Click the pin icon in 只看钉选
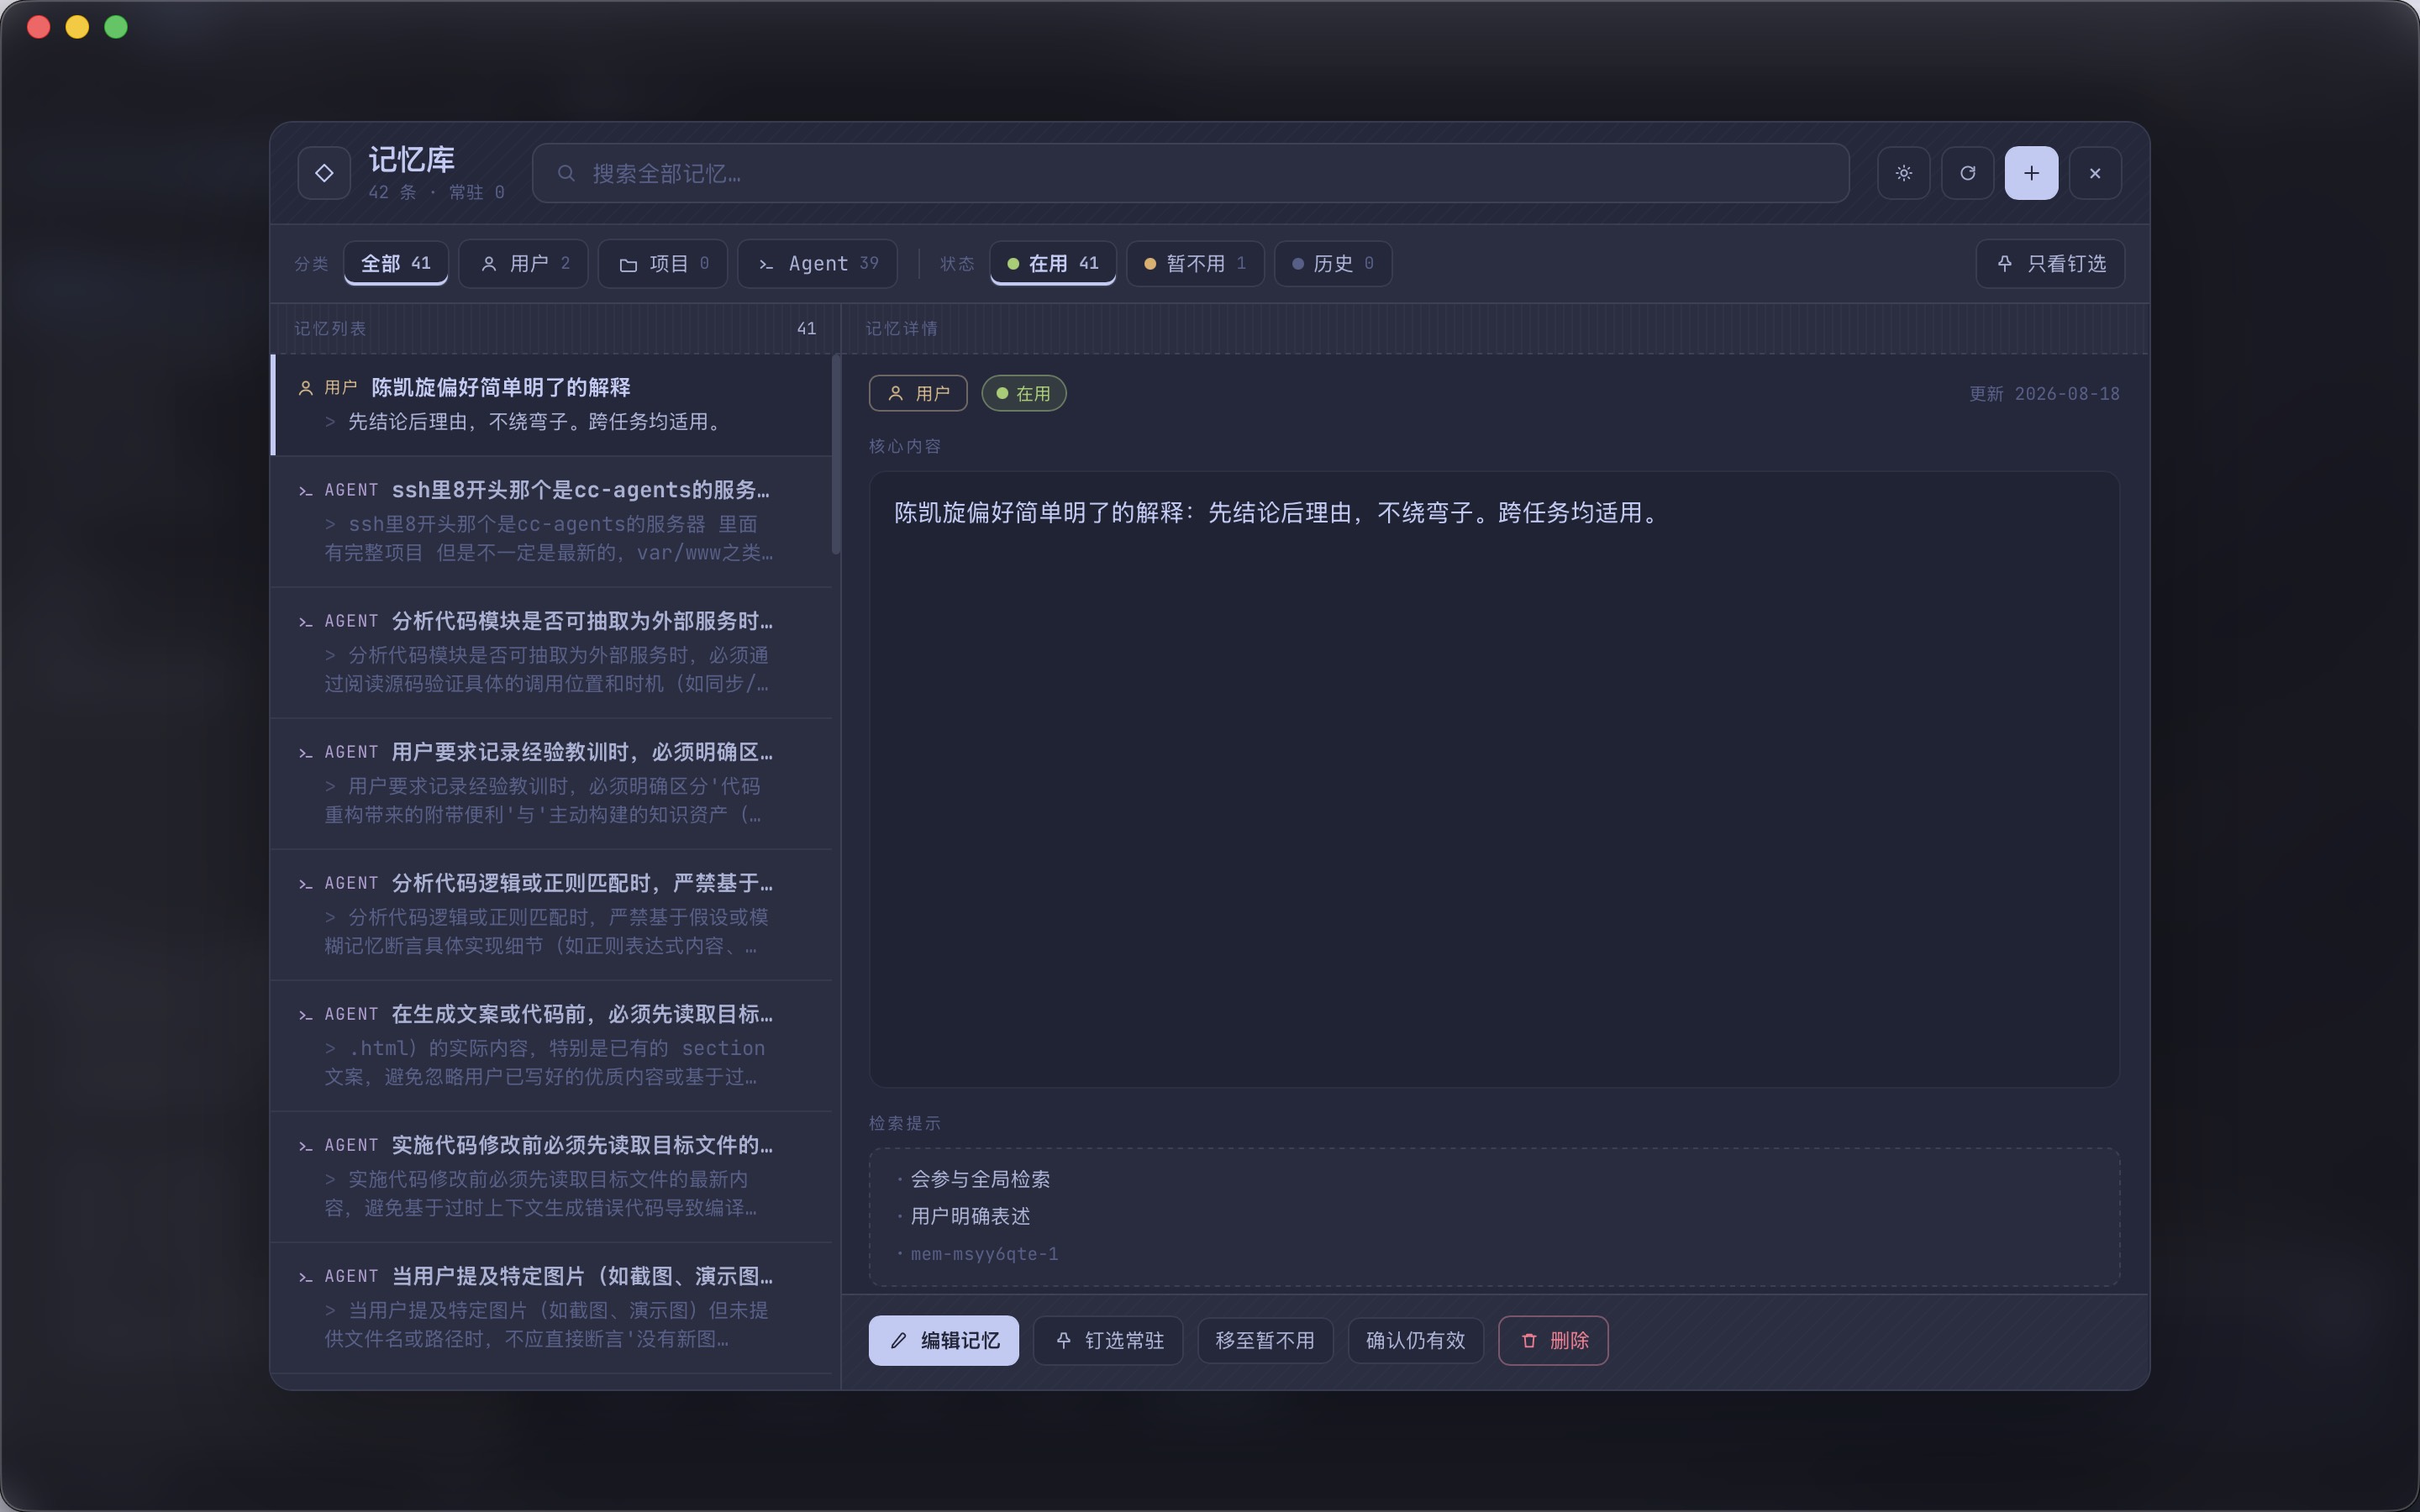Image resolution: width=2420 pixels, height=1512 pixels. (x=2004, y=263)
